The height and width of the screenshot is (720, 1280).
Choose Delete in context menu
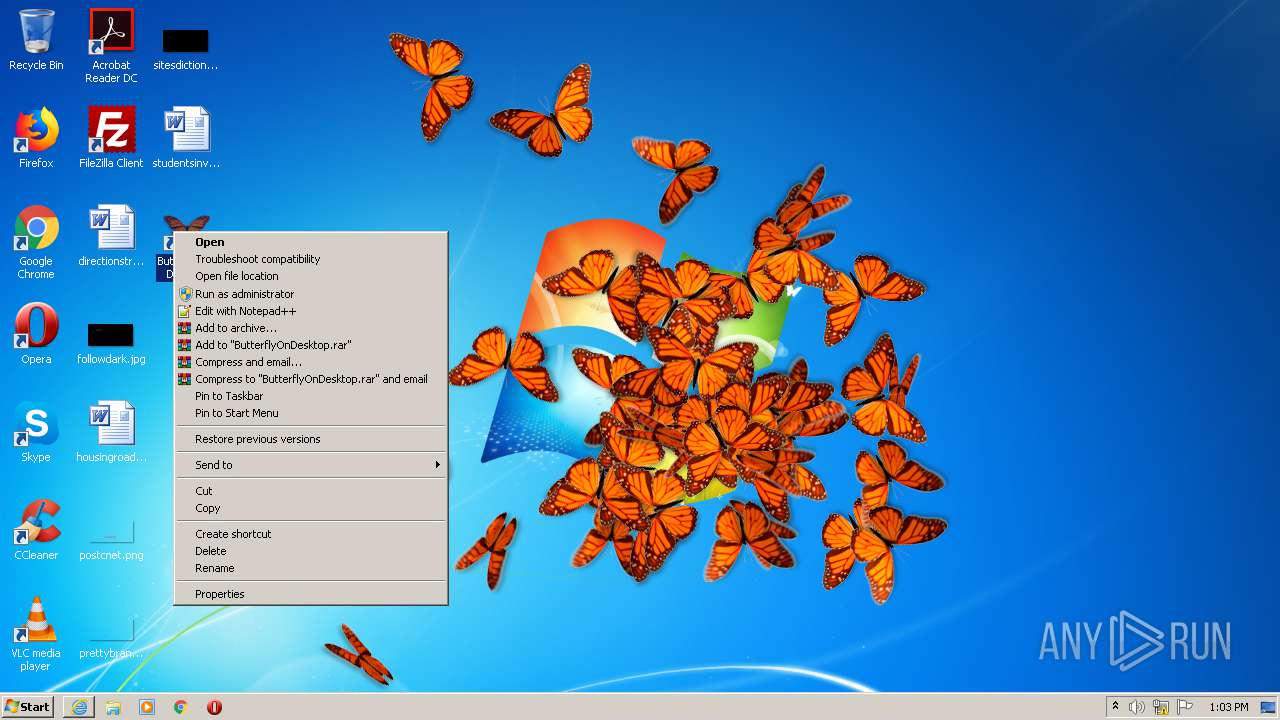point(311,551)
